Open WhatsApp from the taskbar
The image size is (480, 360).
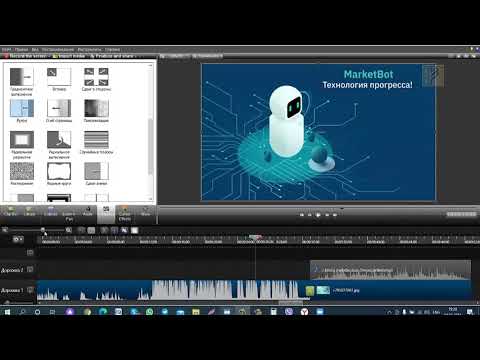click(x=150, y=312)
